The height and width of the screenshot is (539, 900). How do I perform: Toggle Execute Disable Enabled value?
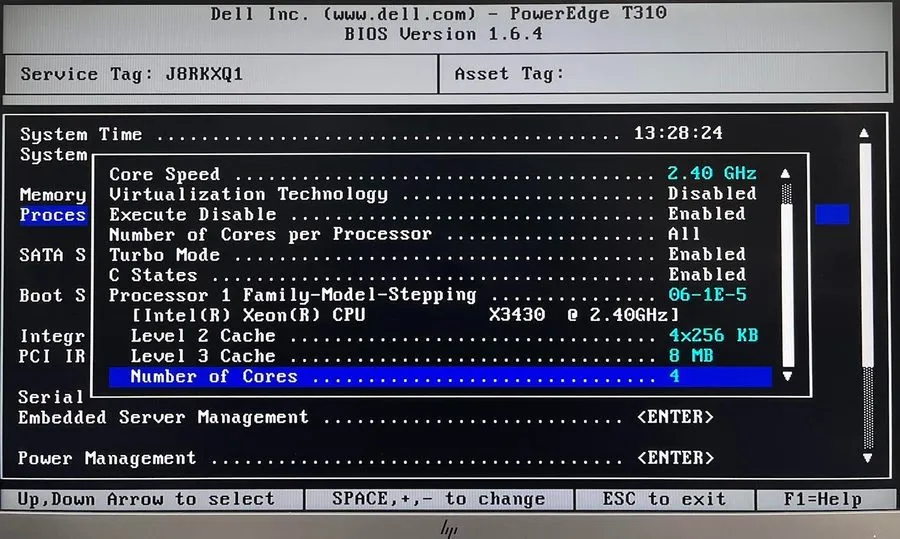(x=707, y=214)
